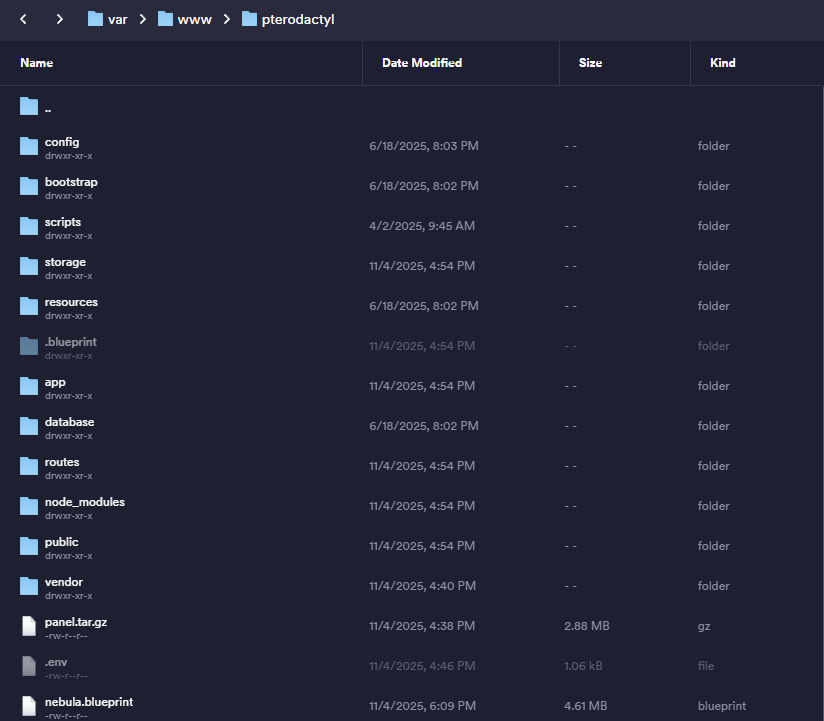
Task: Select the bootstrap folder name
Action: point(71,182)
